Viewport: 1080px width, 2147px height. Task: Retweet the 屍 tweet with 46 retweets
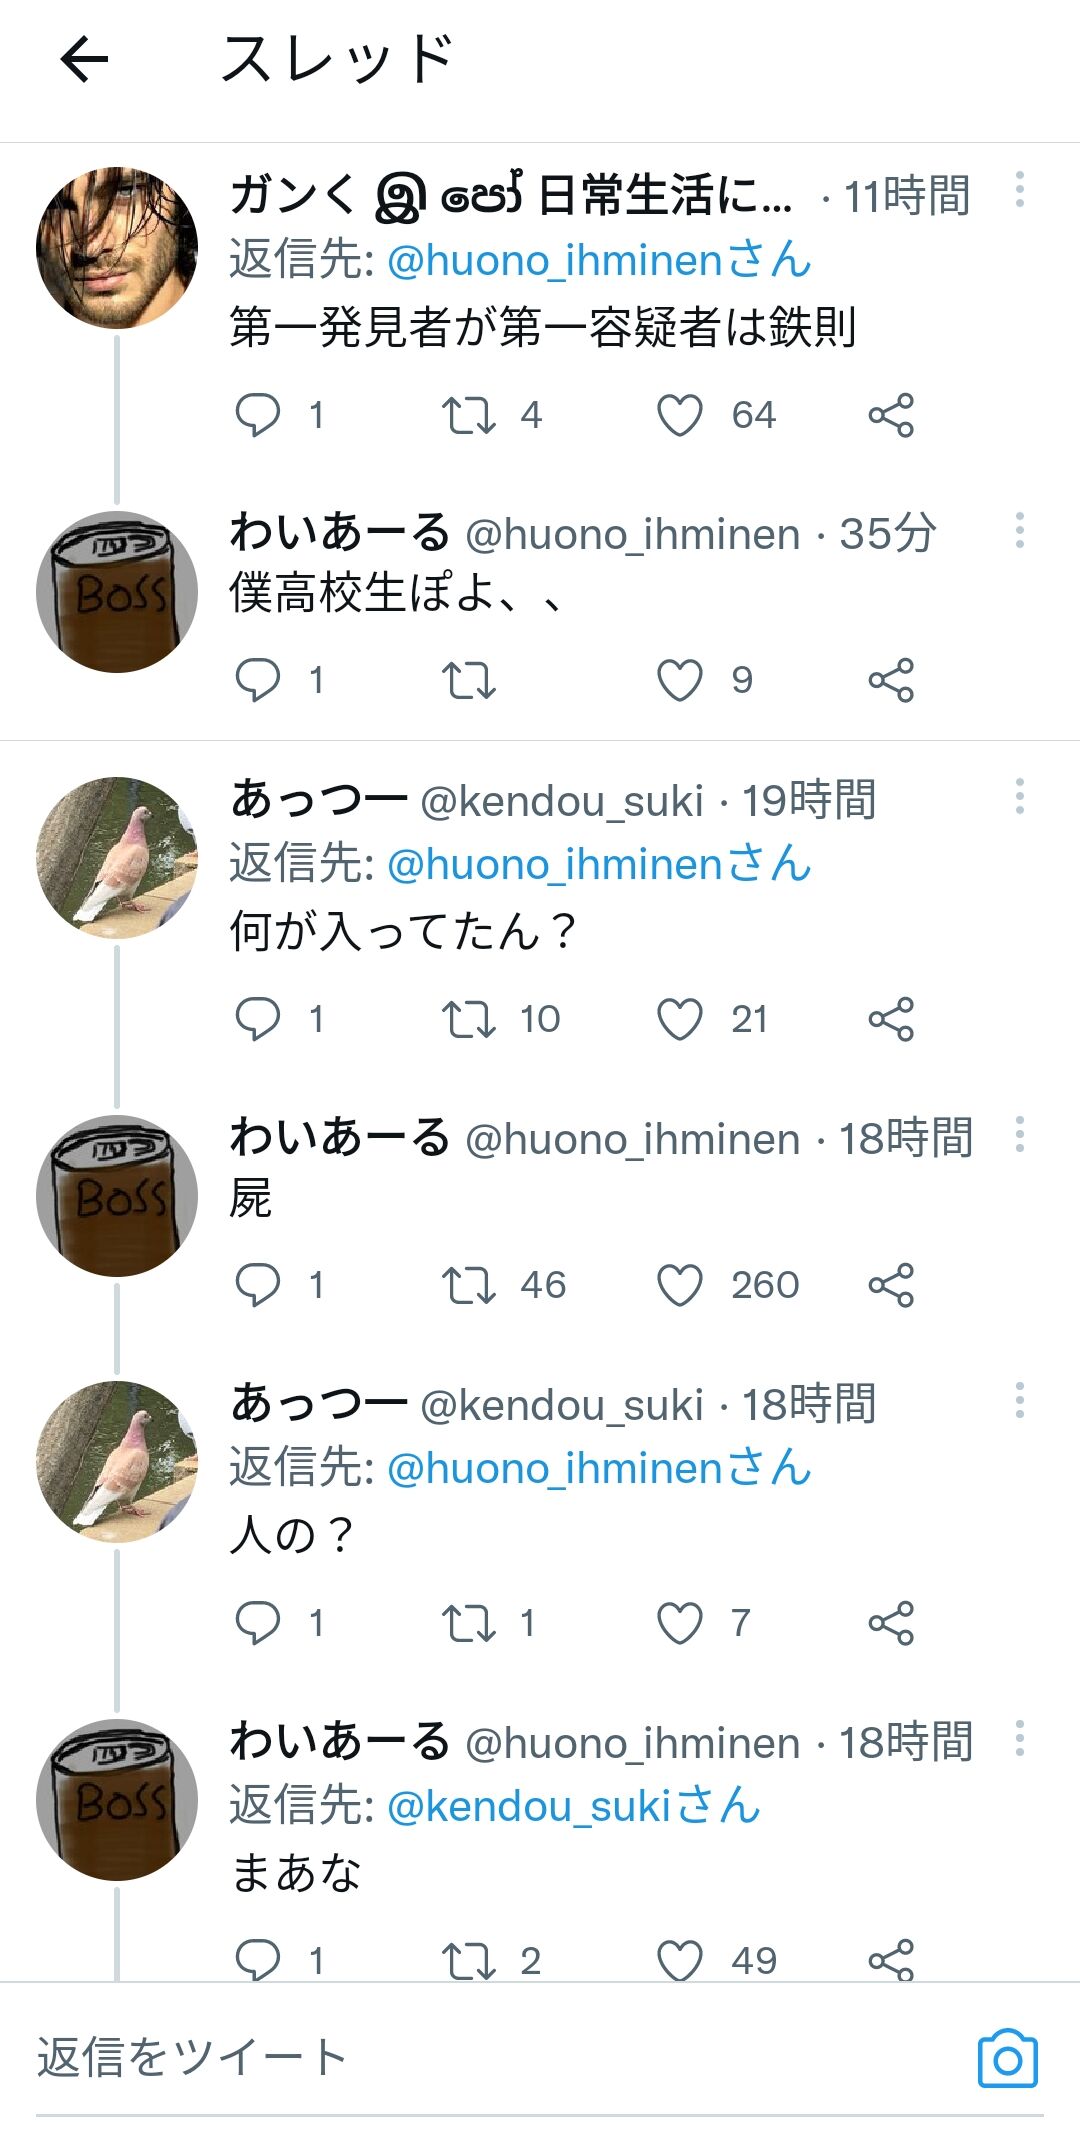[x=468, y=1285]
